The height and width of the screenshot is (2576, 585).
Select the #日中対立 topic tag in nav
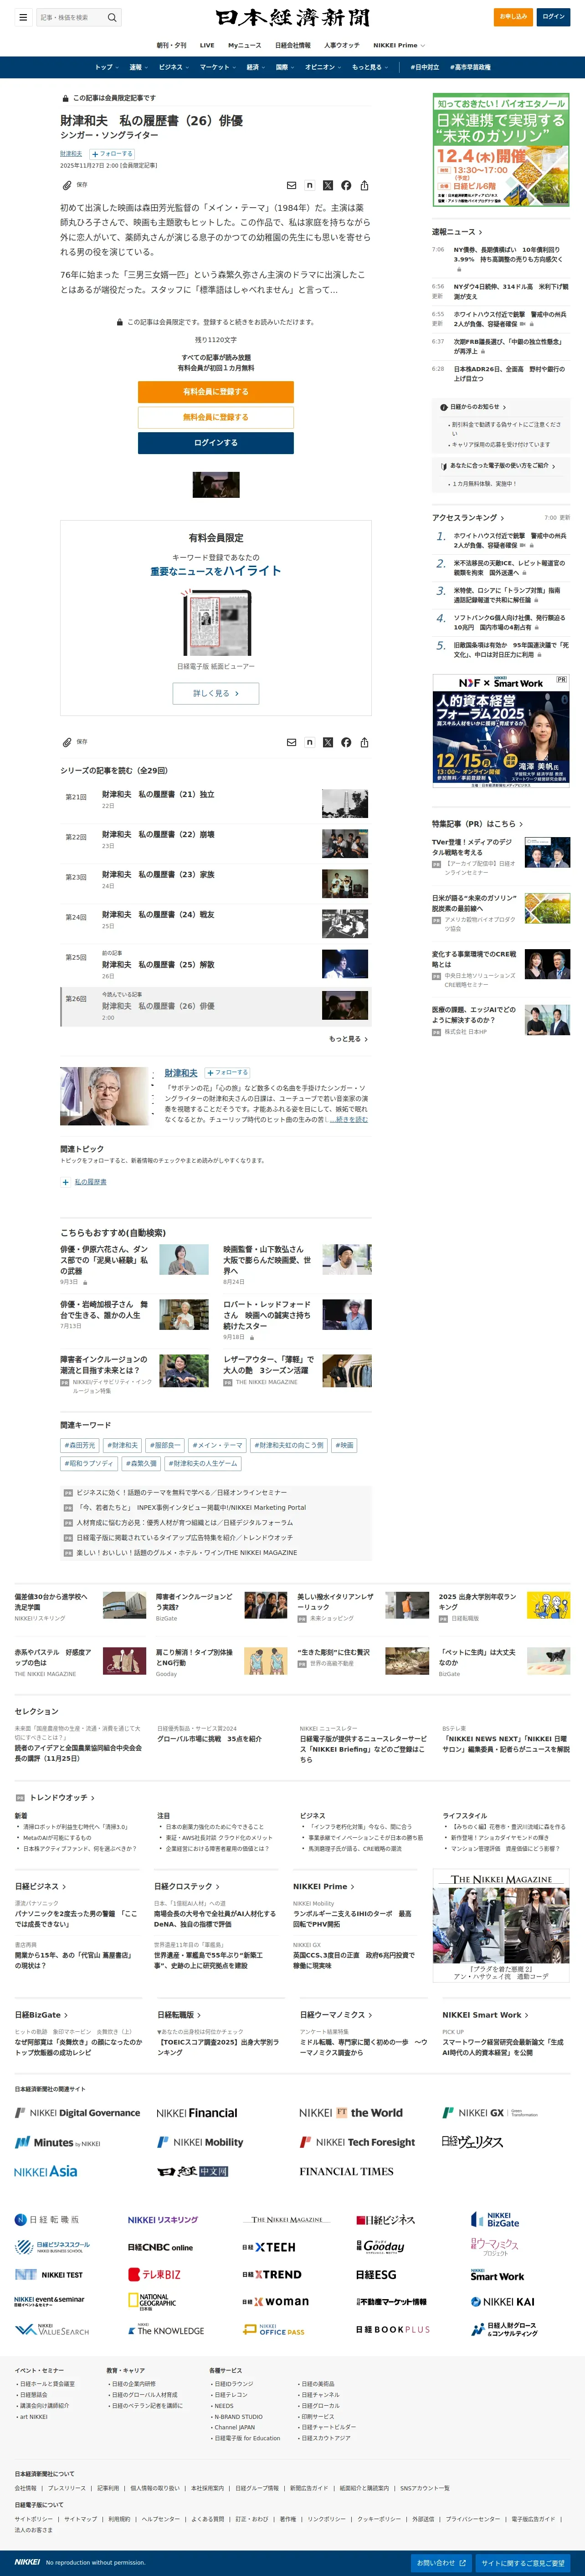point(425,67)
